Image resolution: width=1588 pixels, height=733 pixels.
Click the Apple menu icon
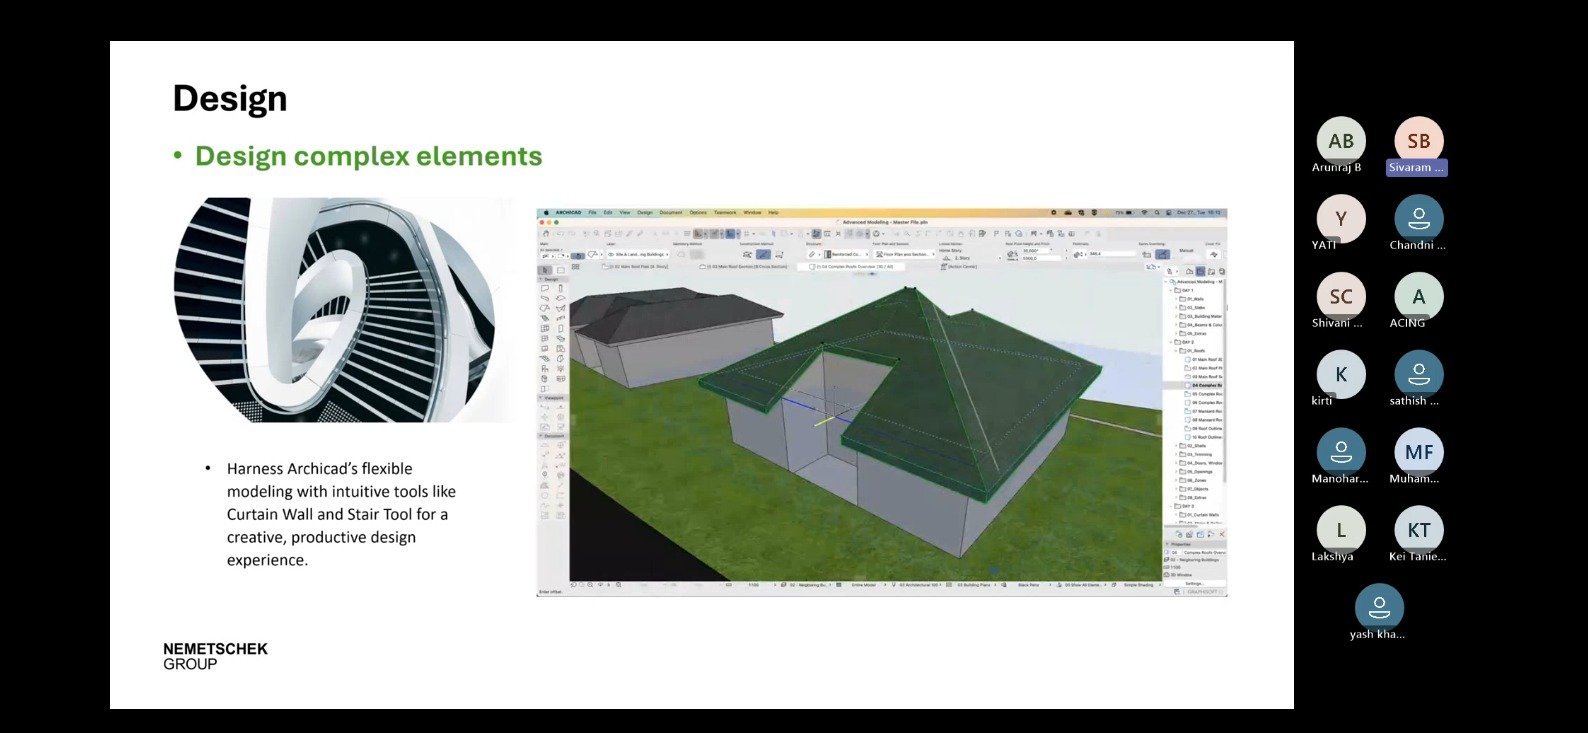[x=545, y=213]
